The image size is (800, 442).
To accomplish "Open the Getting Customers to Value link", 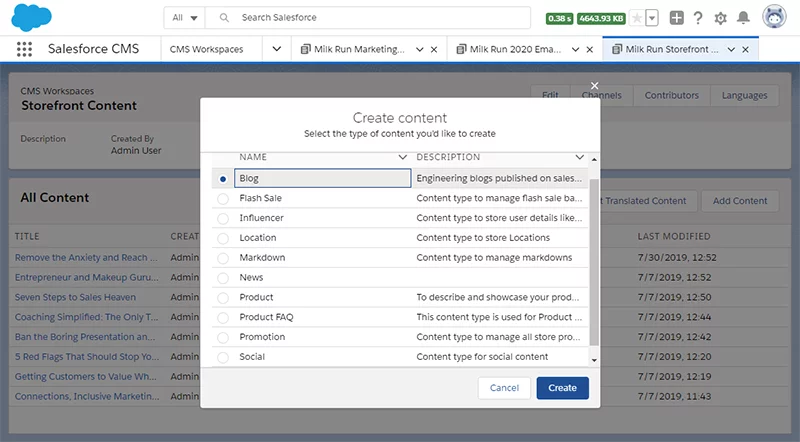I will (x=86, y=377).
